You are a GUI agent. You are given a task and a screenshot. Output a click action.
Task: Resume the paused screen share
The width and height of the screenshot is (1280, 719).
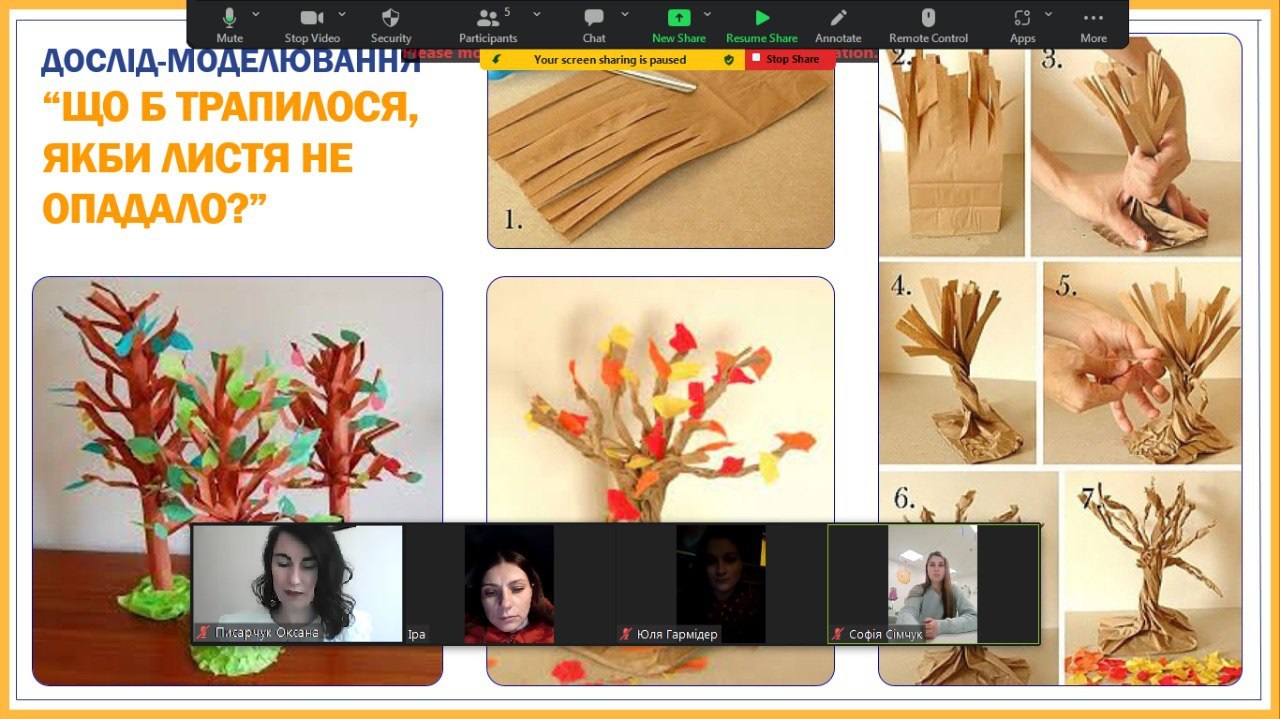[761, 24]
